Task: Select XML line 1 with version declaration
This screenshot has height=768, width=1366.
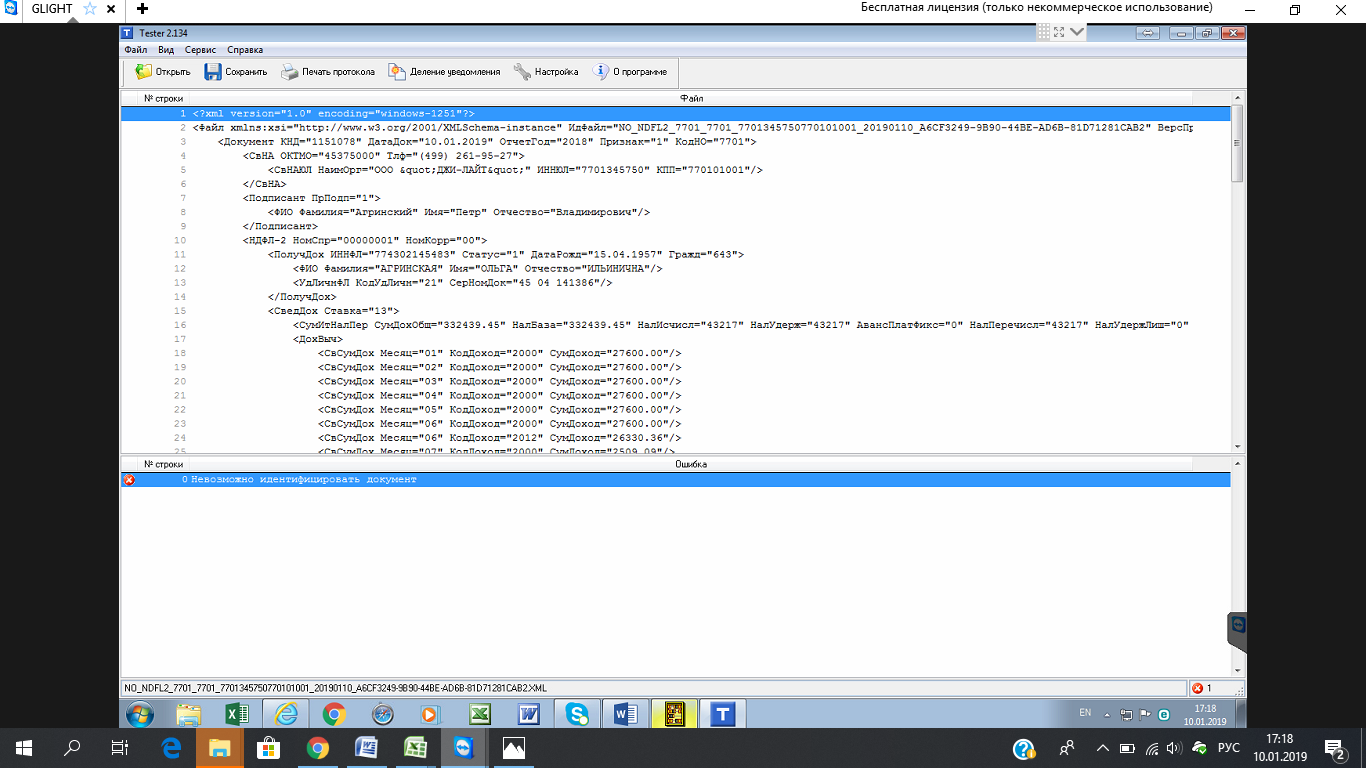Action: 675,114
